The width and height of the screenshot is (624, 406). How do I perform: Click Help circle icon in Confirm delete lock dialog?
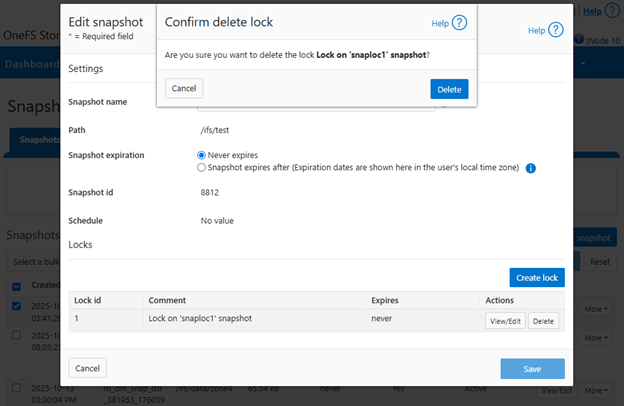pos(460,22)
